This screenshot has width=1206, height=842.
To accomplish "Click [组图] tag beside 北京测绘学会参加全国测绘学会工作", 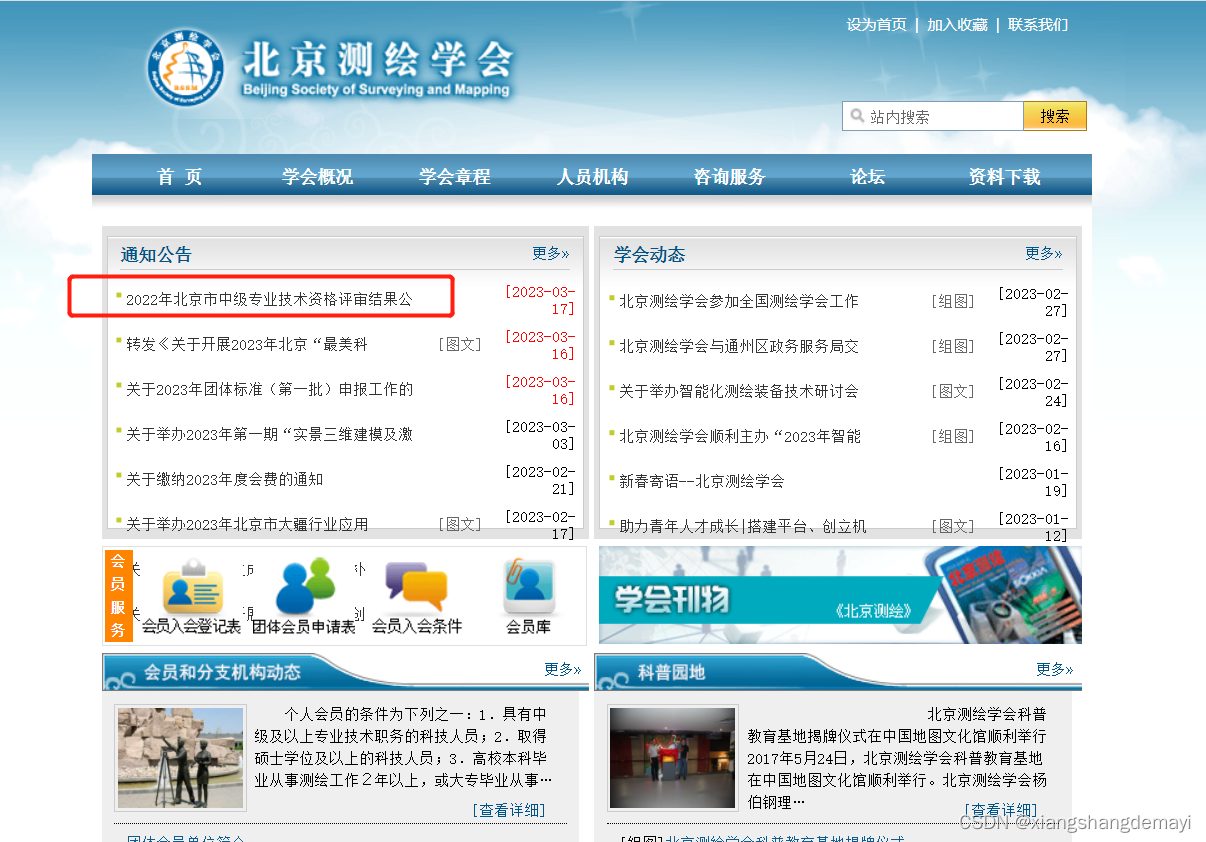I will tap(953, 301).
